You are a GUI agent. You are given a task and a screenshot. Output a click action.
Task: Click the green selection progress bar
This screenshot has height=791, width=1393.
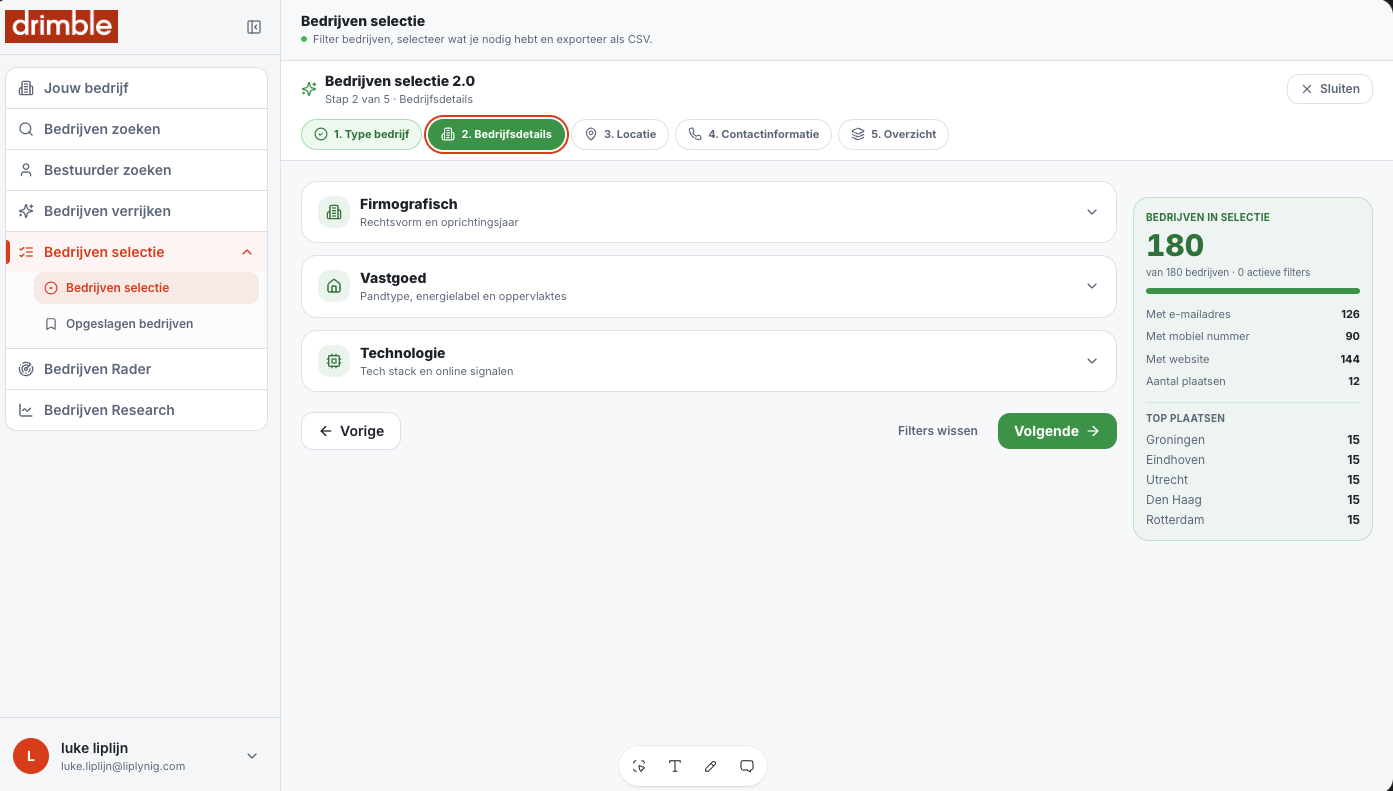pos(1253,291)
